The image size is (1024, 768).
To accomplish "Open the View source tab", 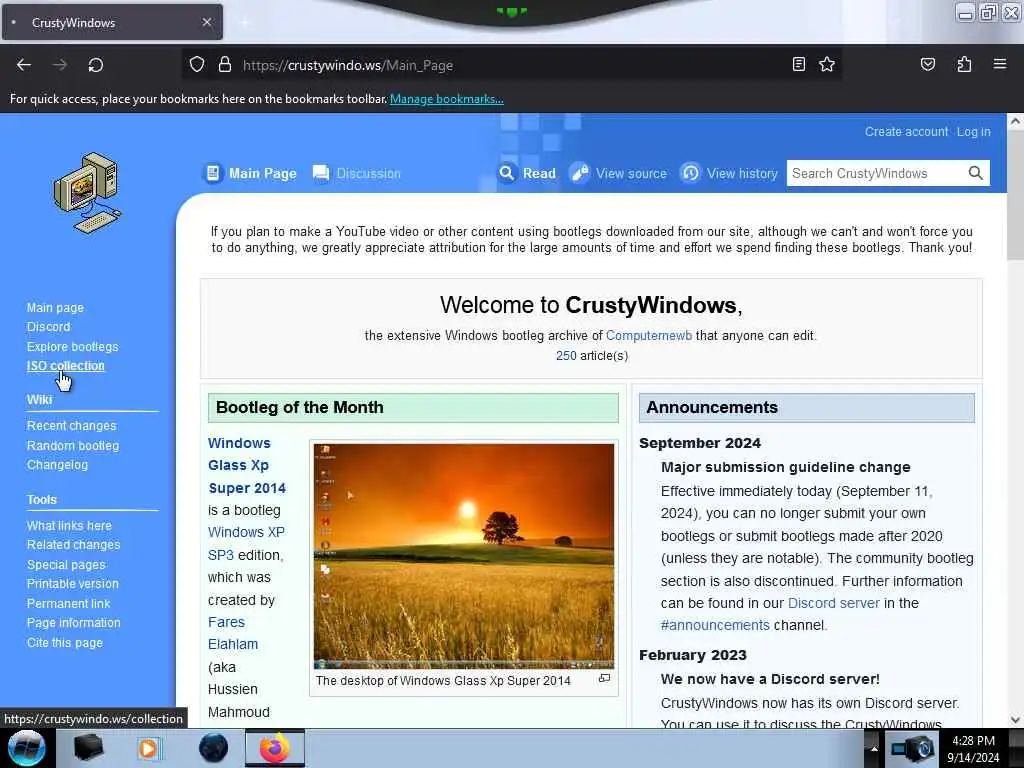I will pos(618,173).
